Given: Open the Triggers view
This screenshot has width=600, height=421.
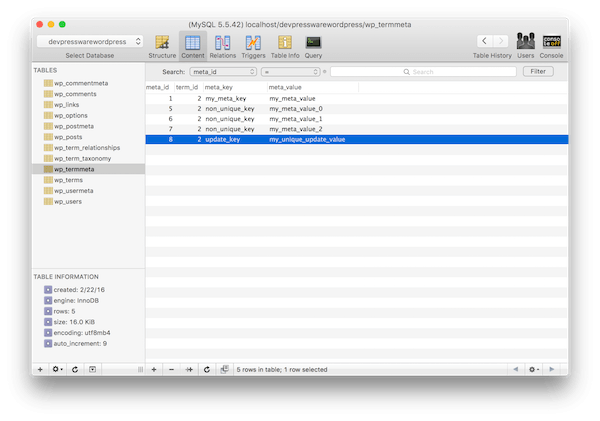Looking at the screenshot, I should 253,46.
